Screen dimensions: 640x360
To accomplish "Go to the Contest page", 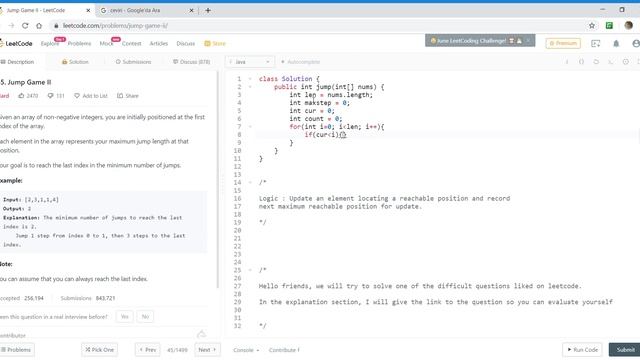I will coord(131,43).
